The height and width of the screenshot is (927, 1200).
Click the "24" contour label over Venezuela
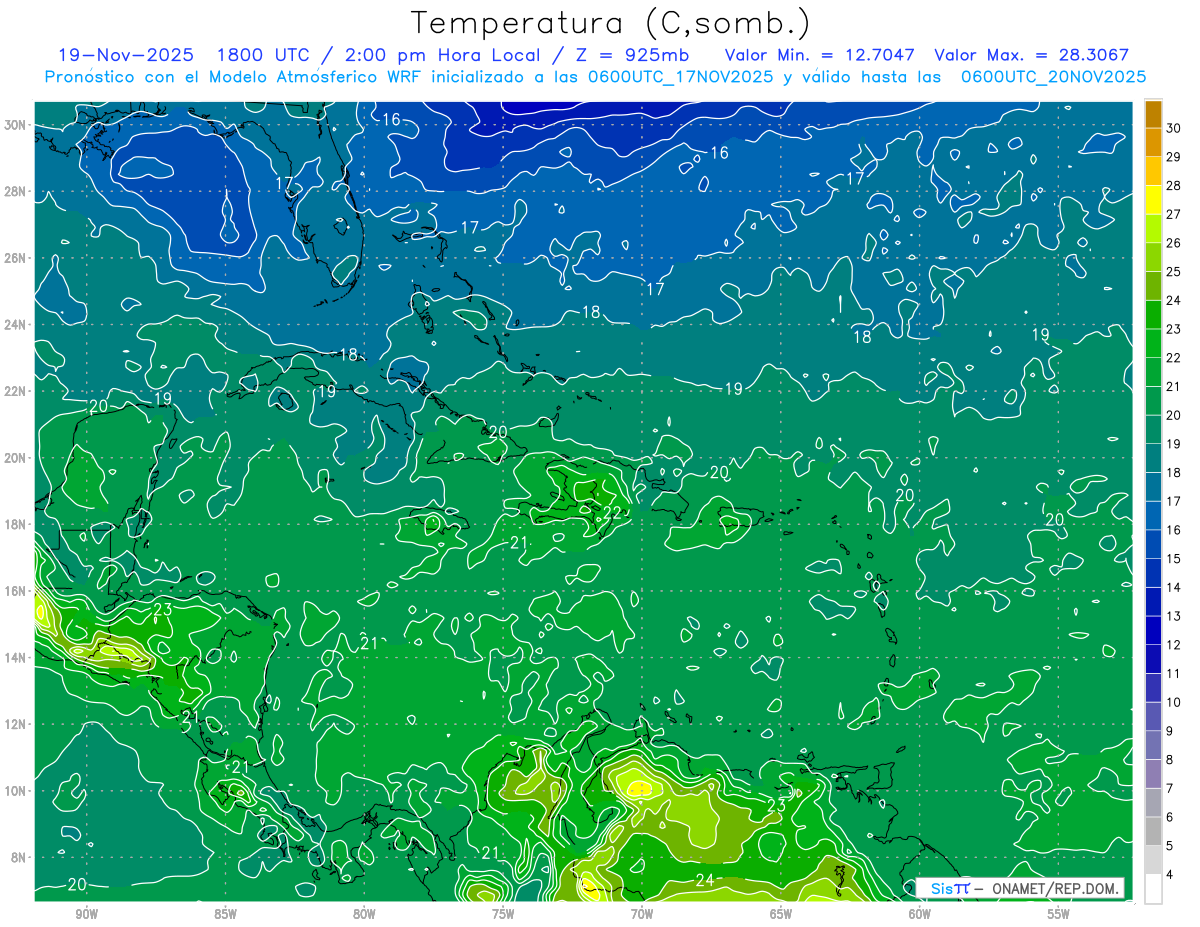[x=704, y=880]
